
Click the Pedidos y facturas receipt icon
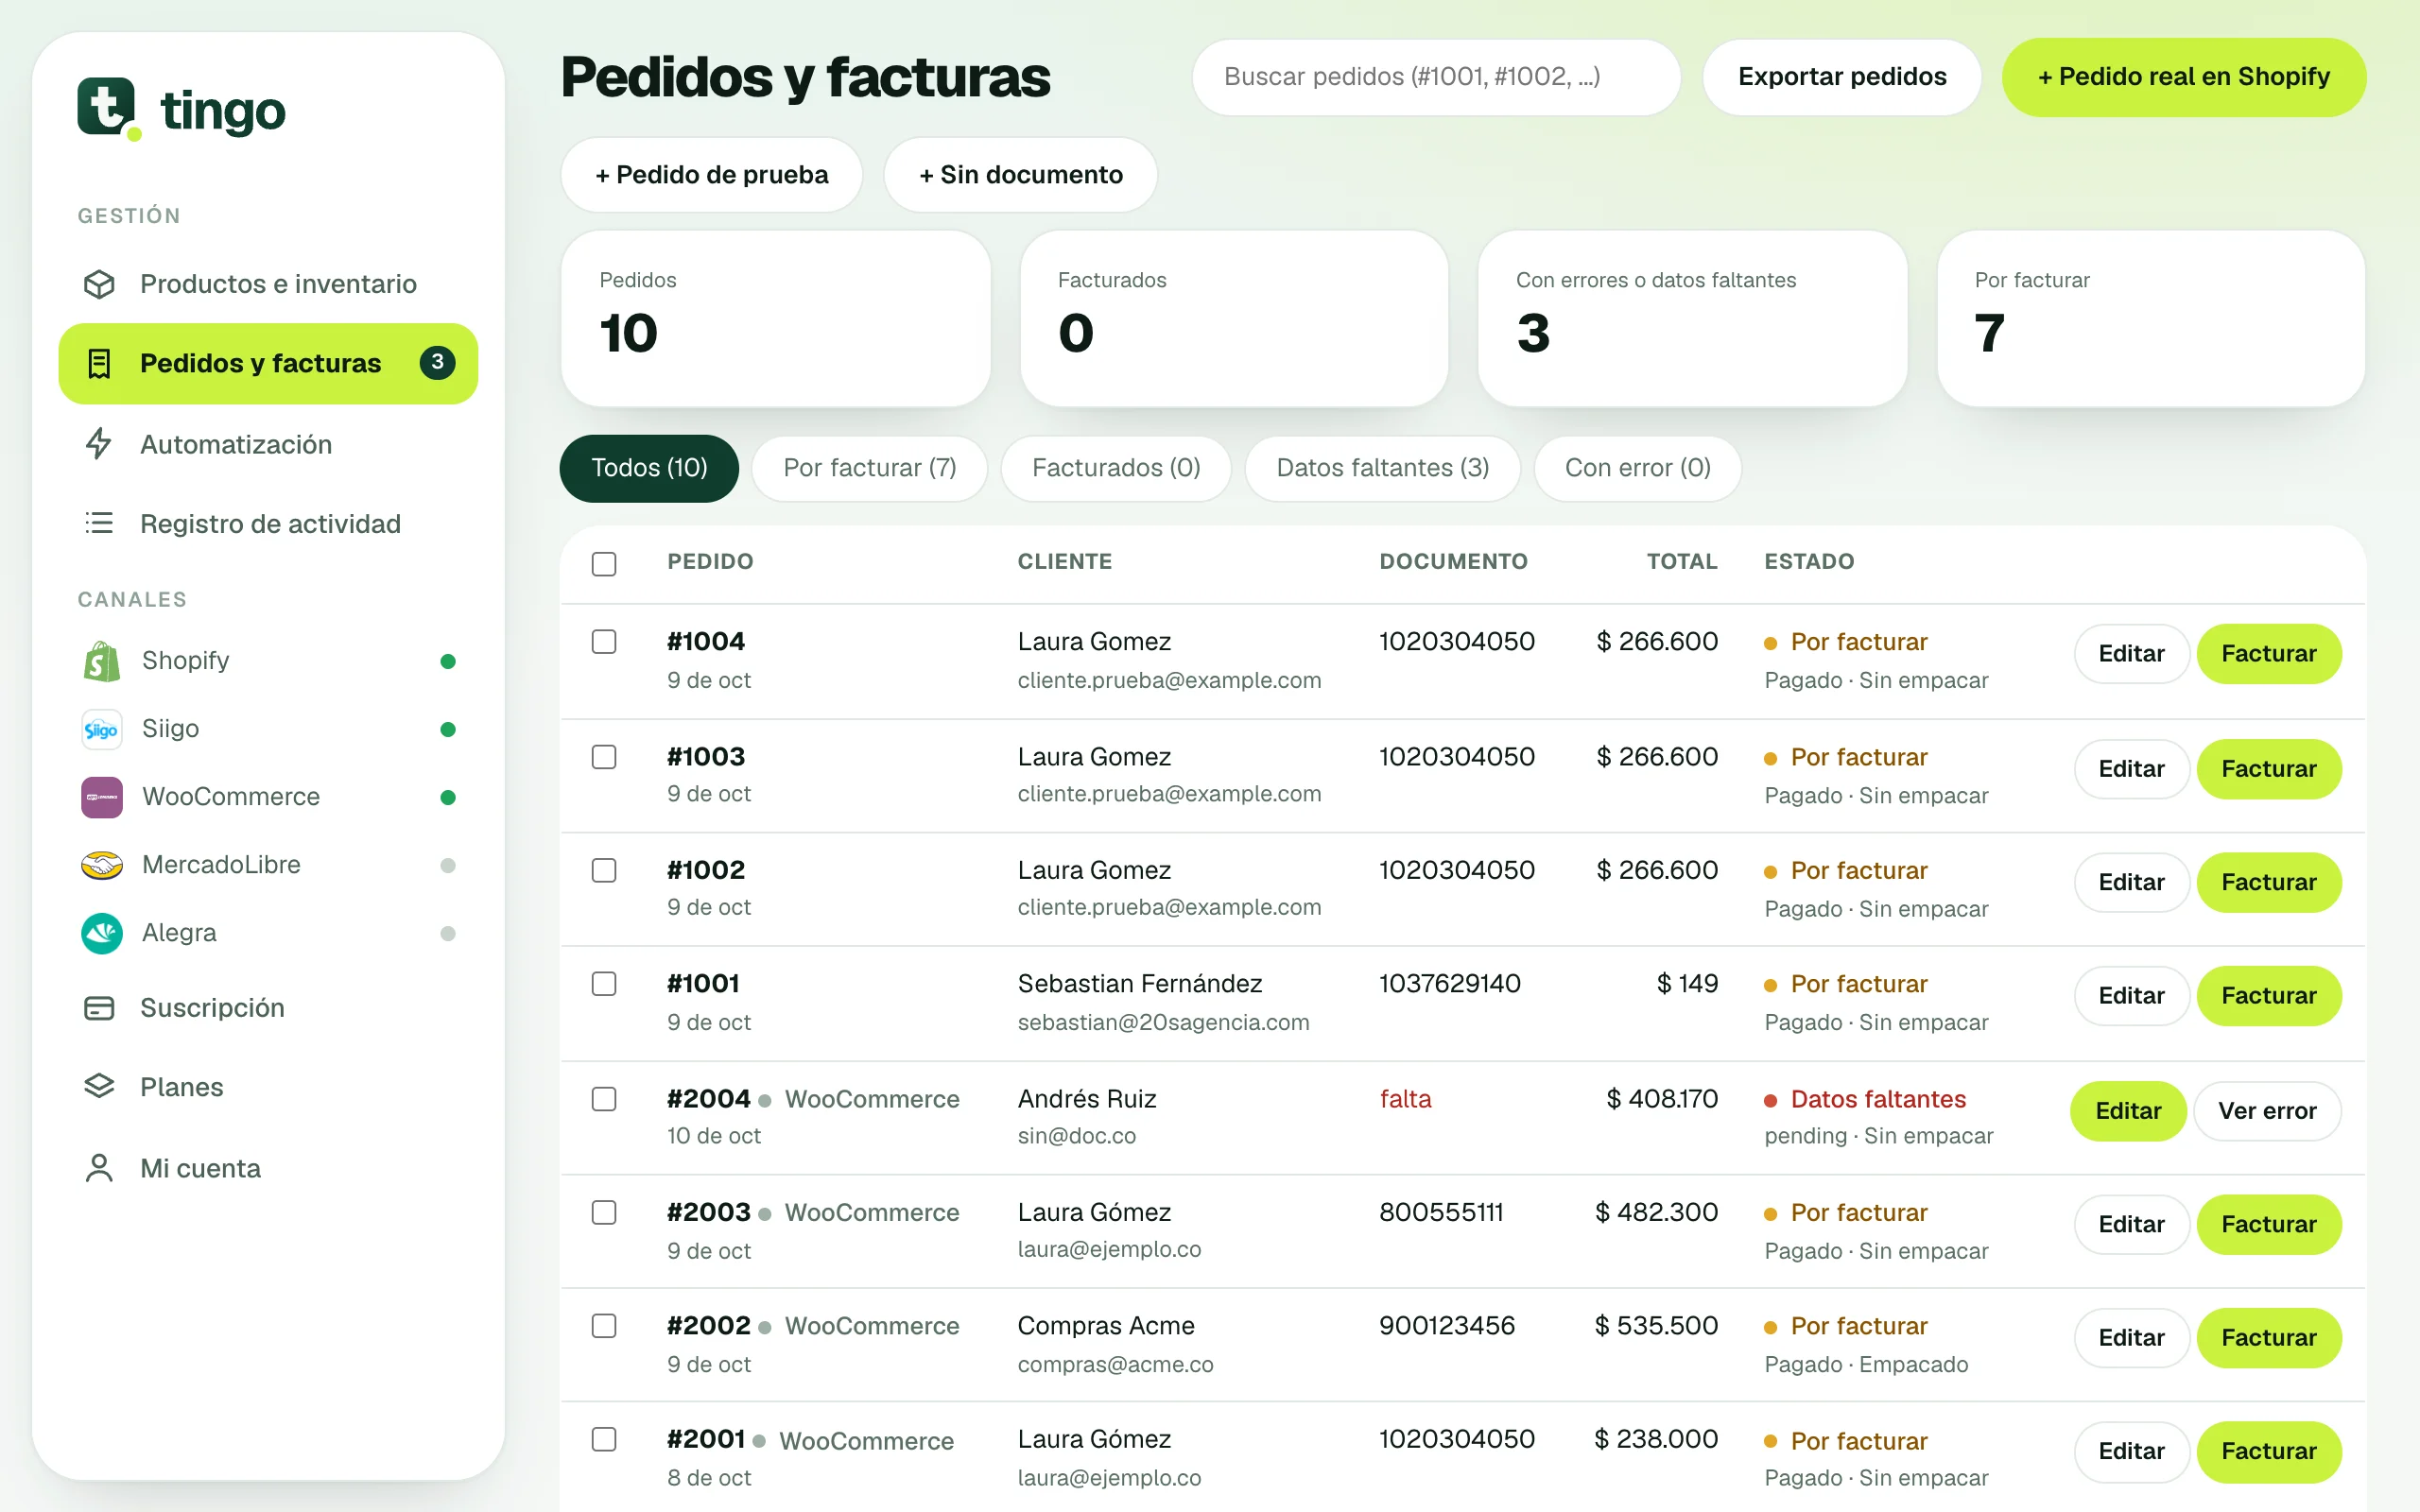(x=99, y=364)
